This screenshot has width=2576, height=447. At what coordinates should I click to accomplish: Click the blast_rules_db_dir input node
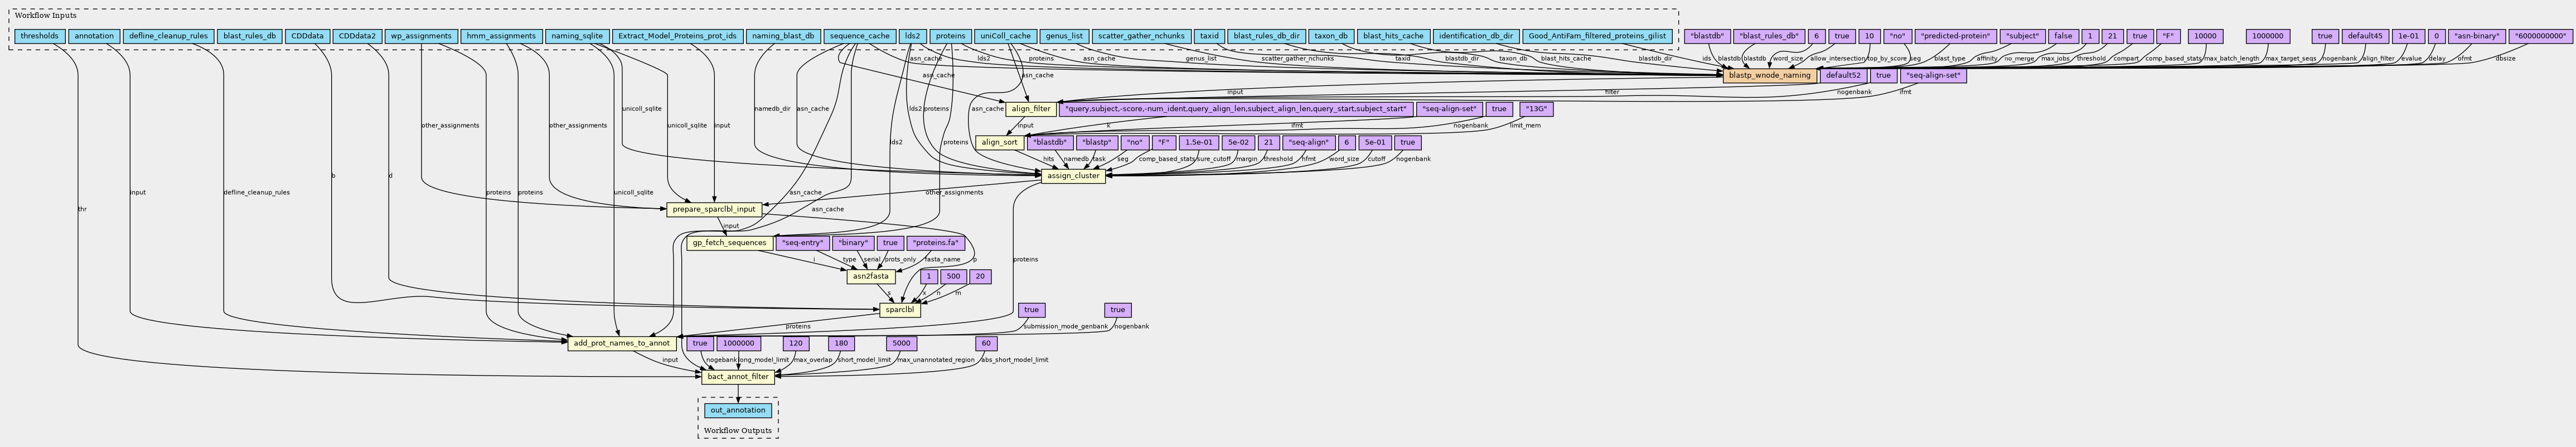pos(1266,36)
